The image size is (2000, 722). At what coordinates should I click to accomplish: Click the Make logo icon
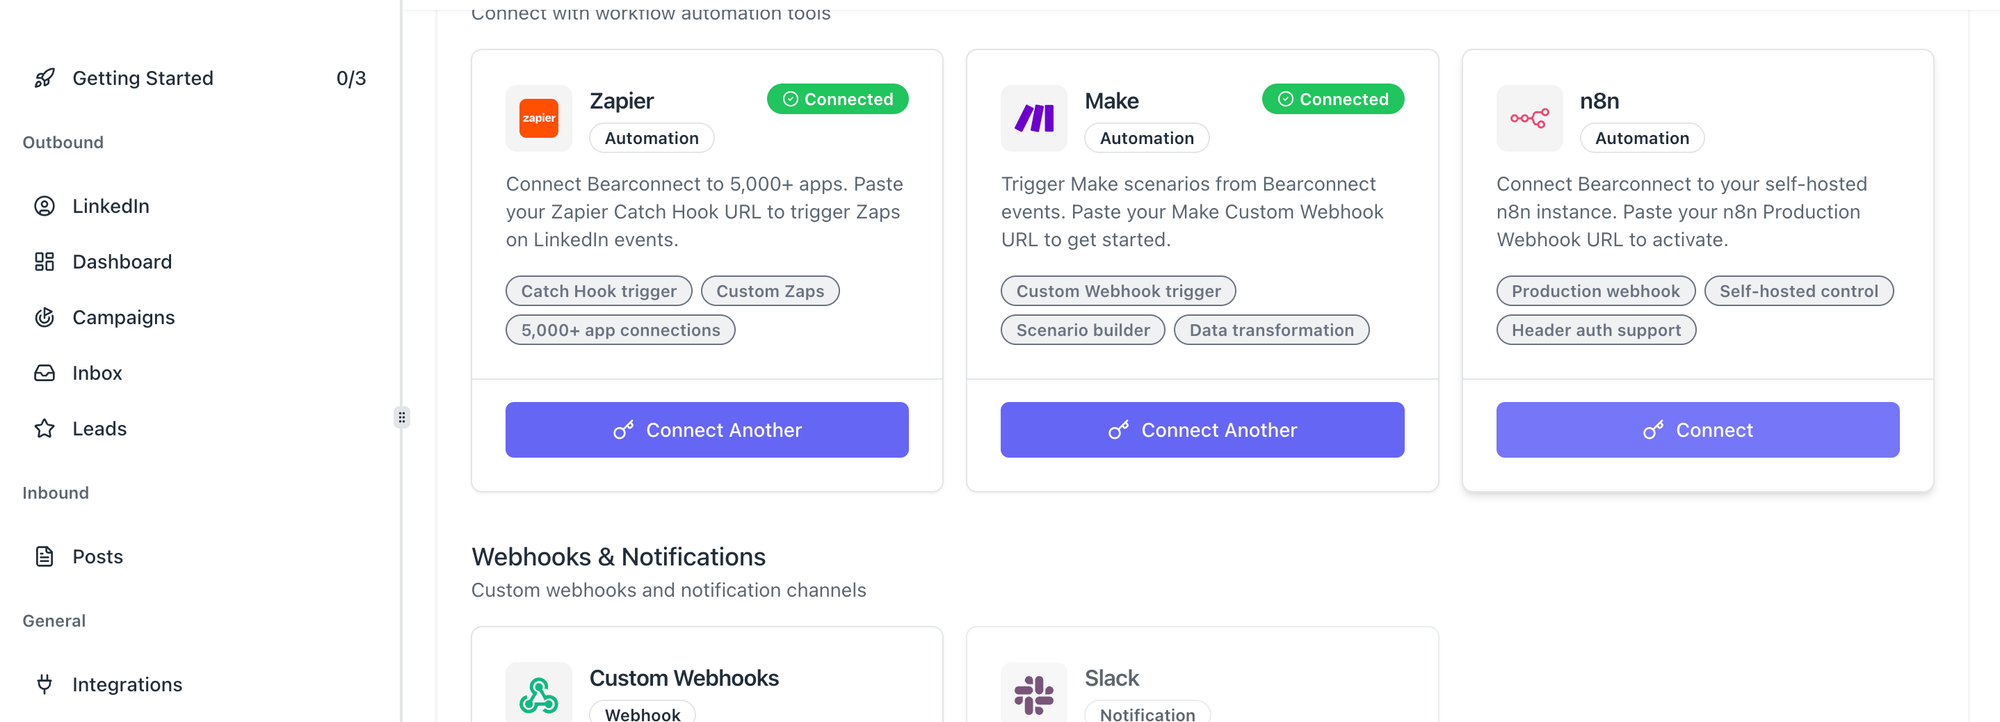coord(1034,118)
